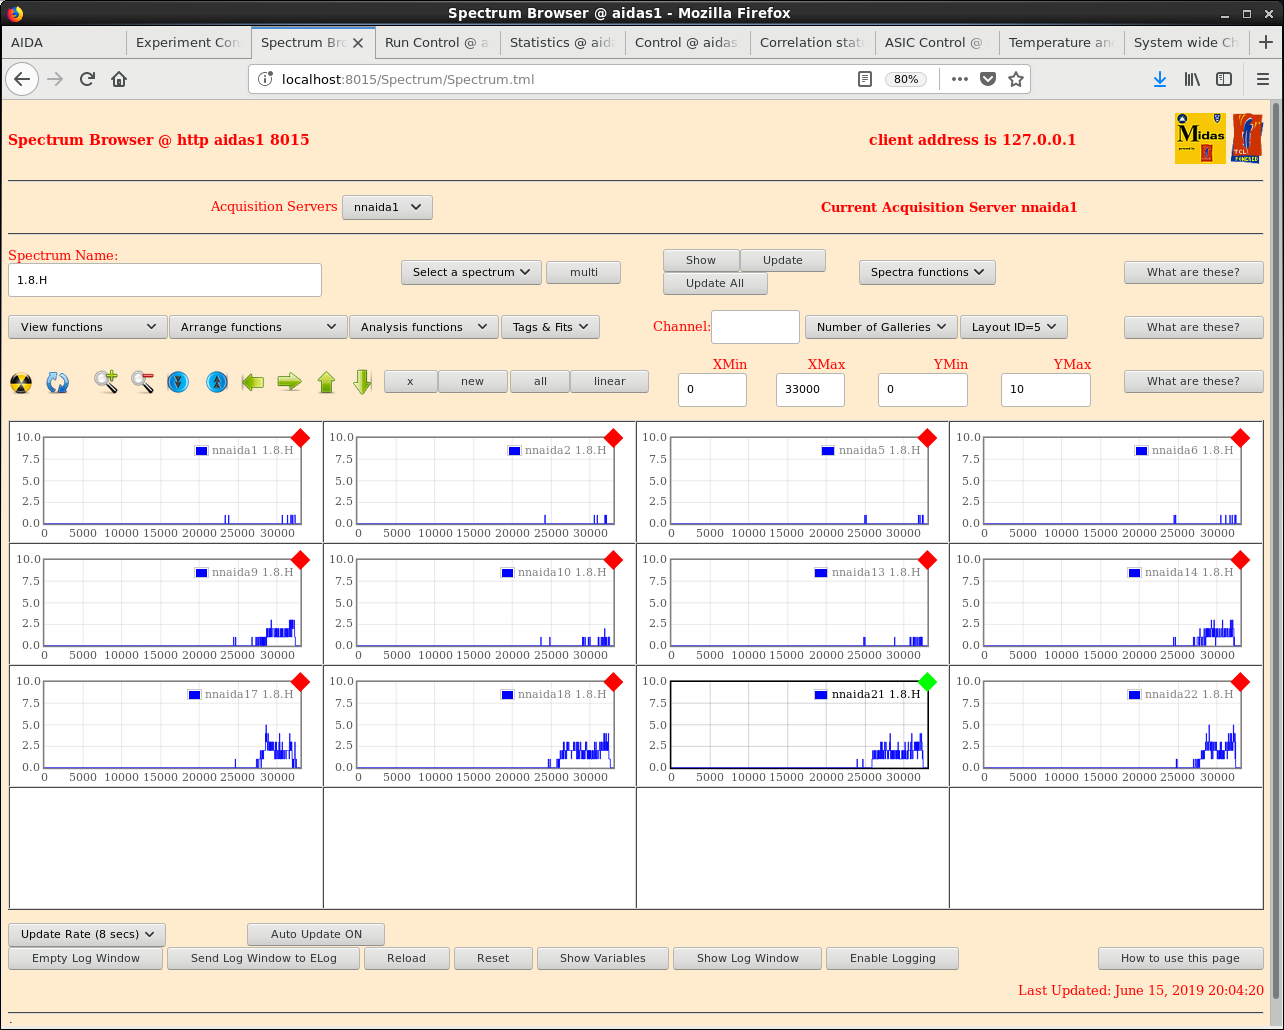
Task: Expand the Spectra functions dropdown
Action: point(927,272)
